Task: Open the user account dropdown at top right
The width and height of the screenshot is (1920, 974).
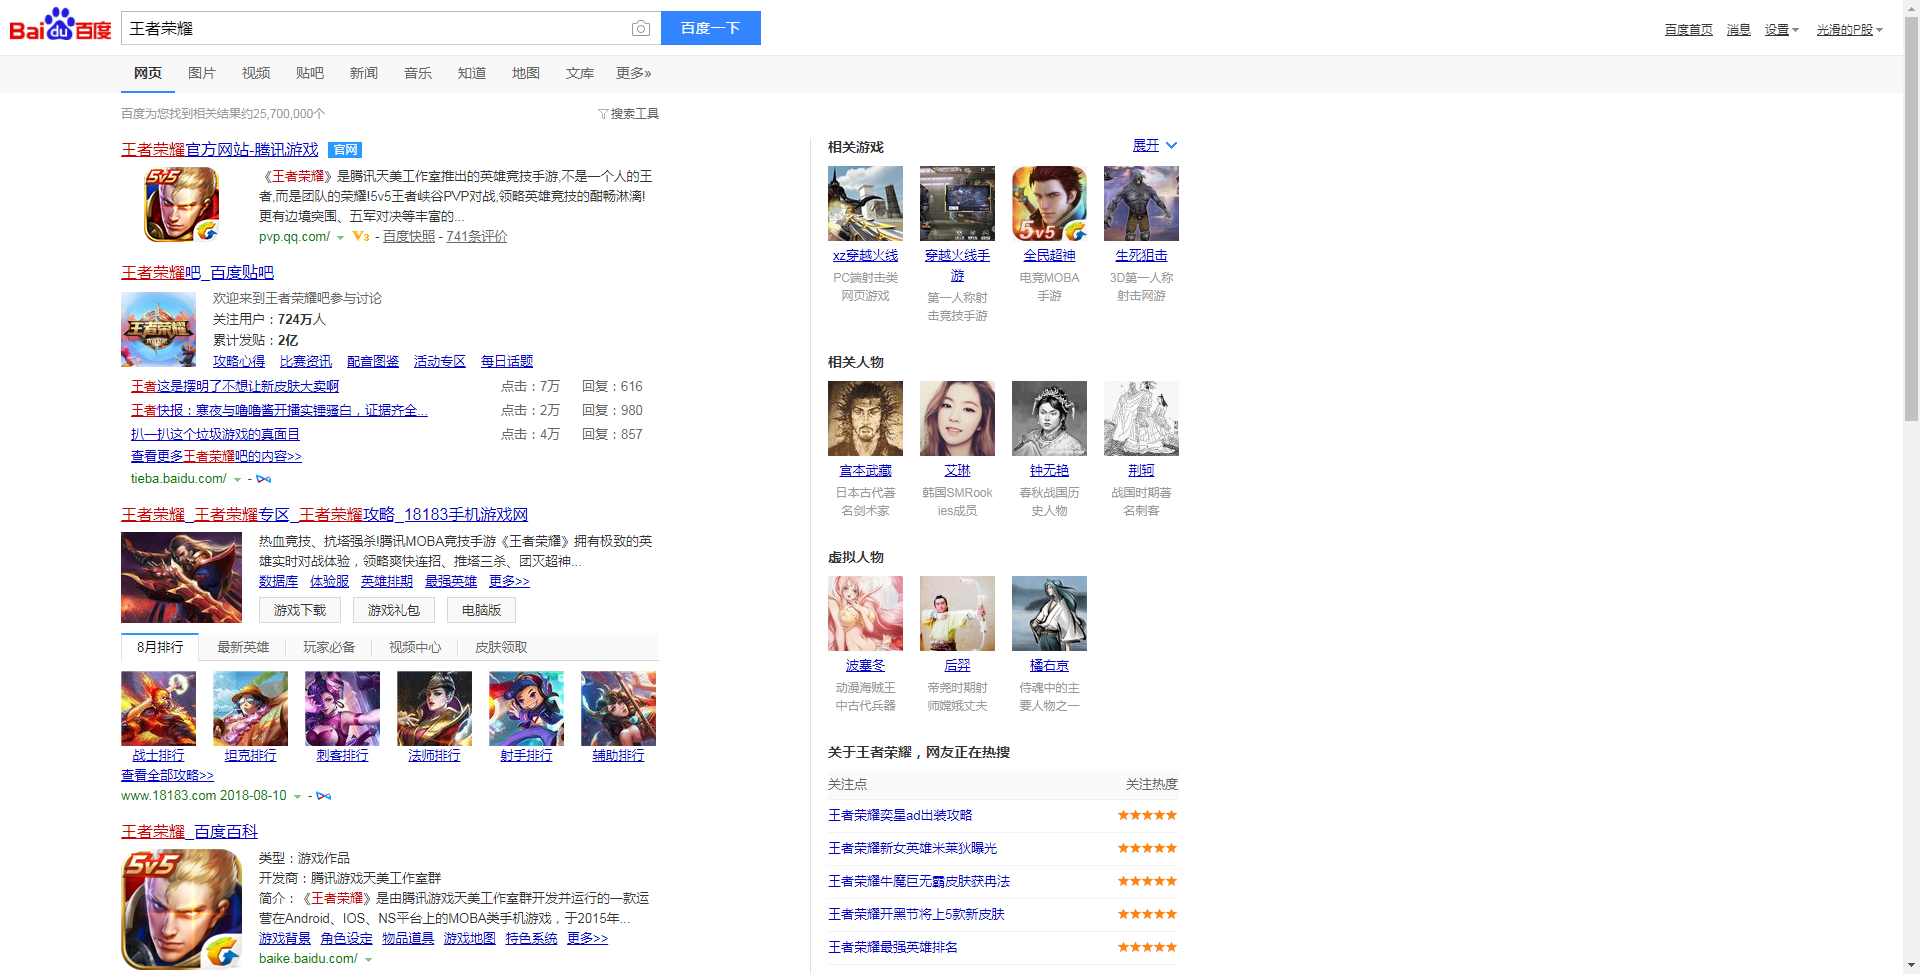Action: (x=1849, y=30)
